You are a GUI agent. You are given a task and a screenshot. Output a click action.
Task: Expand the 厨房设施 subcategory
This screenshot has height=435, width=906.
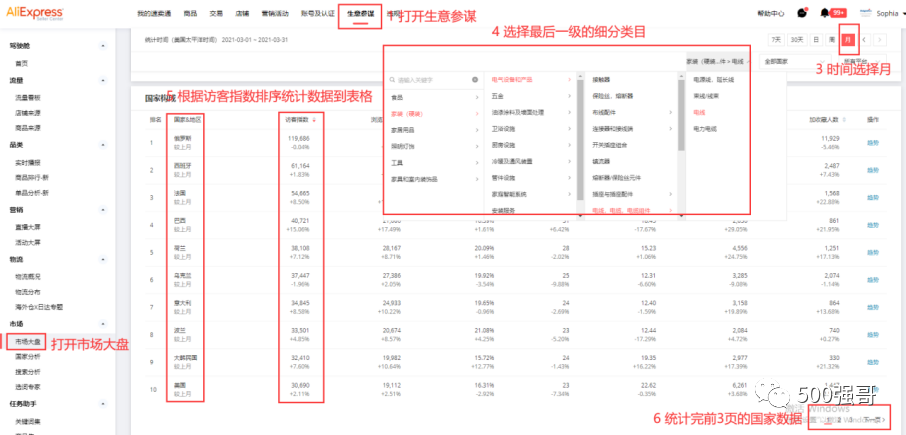(531, 144)
